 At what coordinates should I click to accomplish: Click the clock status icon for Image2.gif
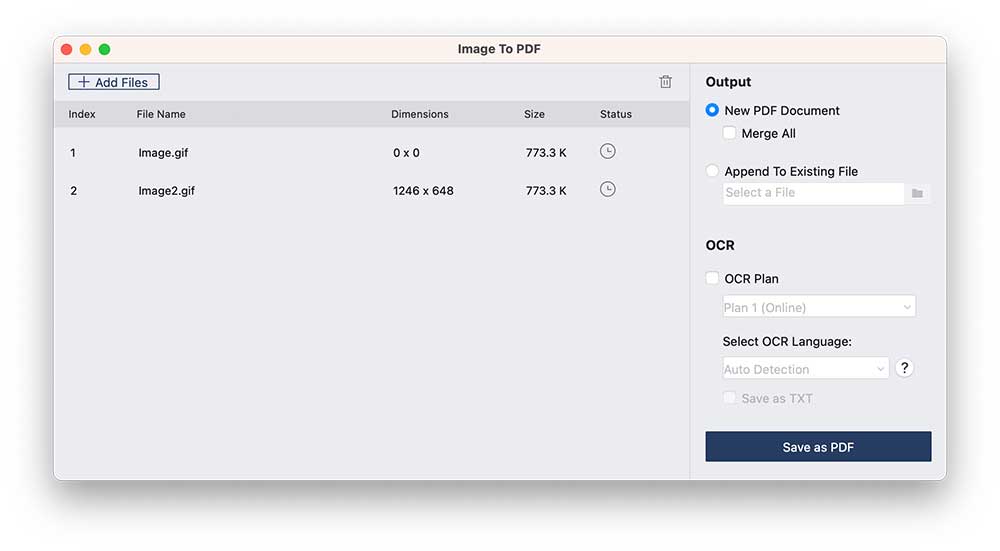(x=607, y=189)
